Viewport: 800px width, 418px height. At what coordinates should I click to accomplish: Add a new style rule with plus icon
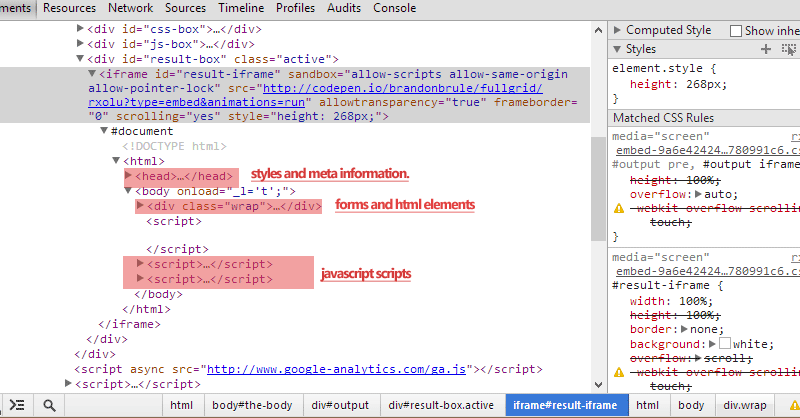click(x=766, y=49)
